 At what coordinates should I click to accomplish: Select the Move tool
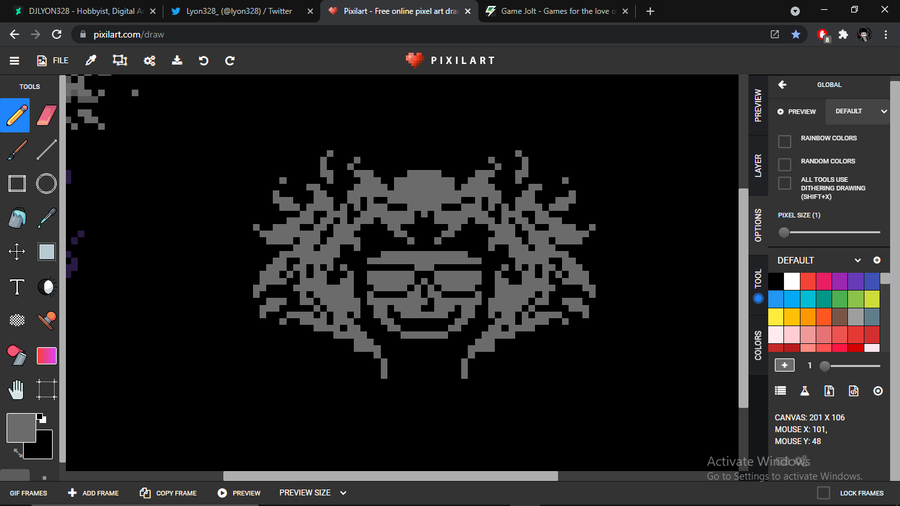[17, 252]
